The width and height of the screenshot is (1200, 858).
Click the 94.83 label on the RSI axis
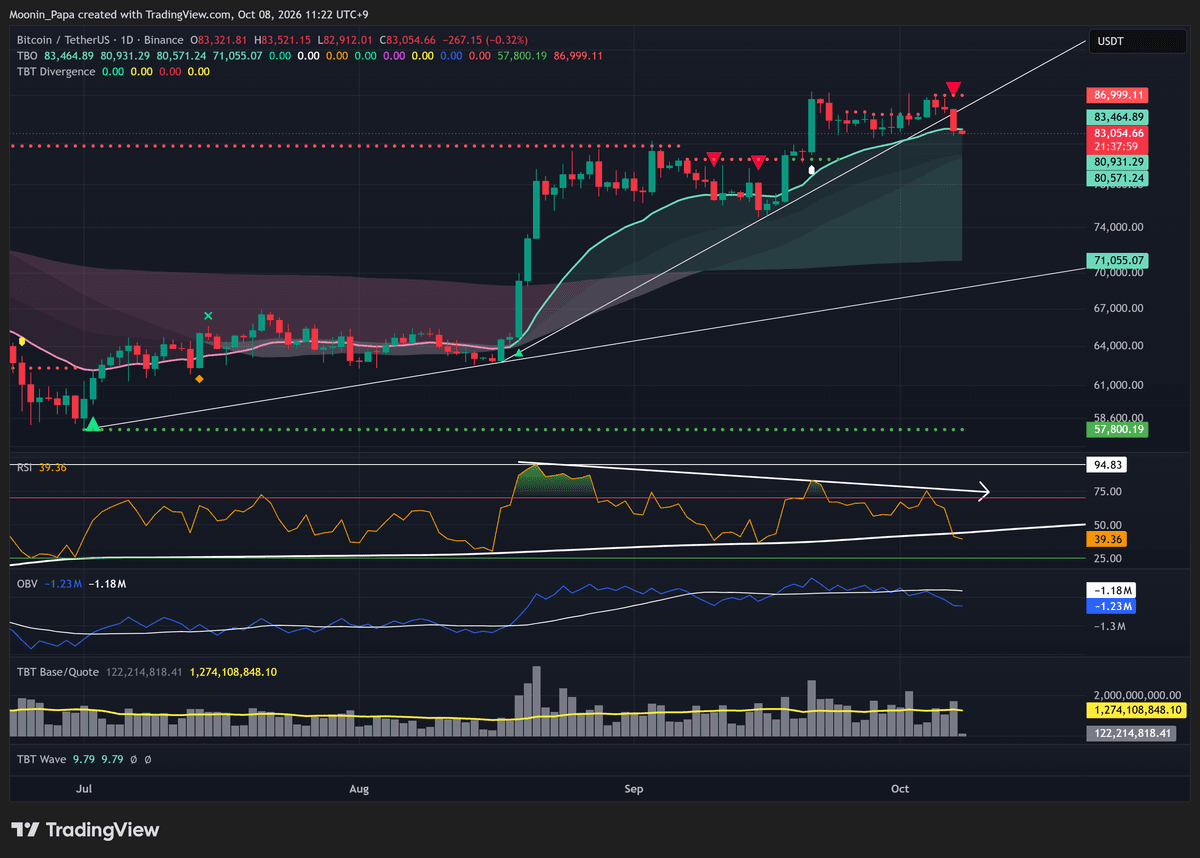coord(1109,465)
